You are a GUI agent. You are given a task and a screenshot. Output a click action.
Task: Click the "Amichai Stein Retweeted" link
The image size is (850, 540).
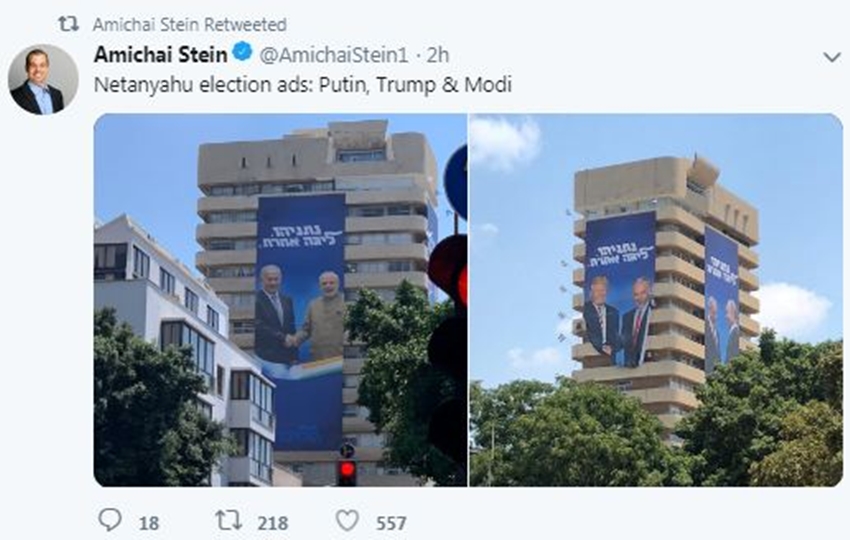tap(189, 24)
